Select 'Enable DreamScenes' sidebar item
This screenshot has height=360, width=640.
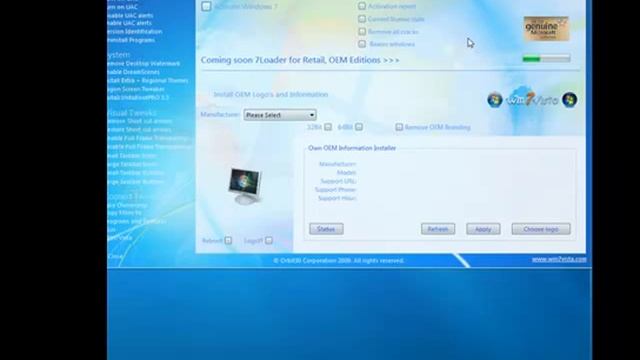[x=133, y=72]
